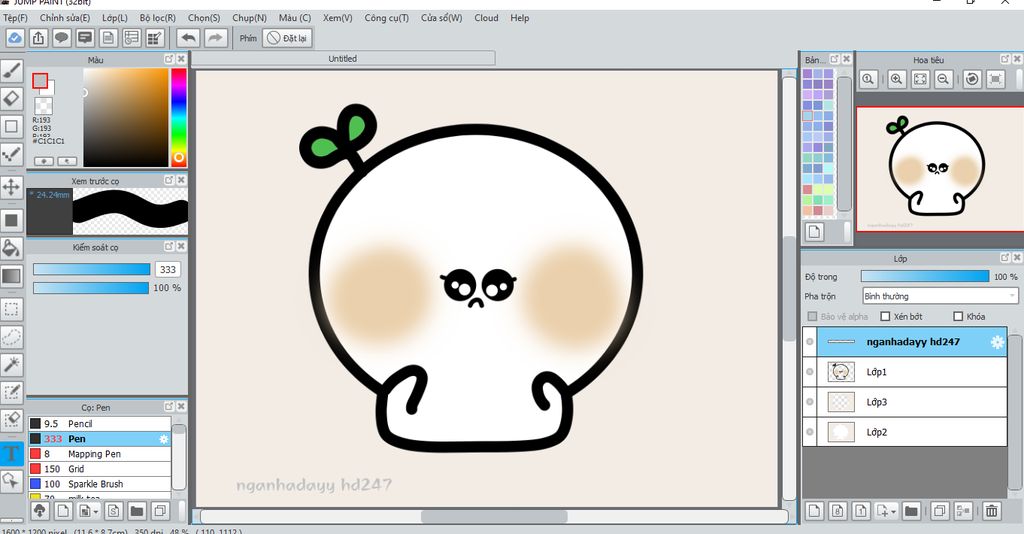Image resolution: width=1024 pixels, height=534 pixels.
Task: Hide the Lớp1 layer visibility
Action: [810, 372]
